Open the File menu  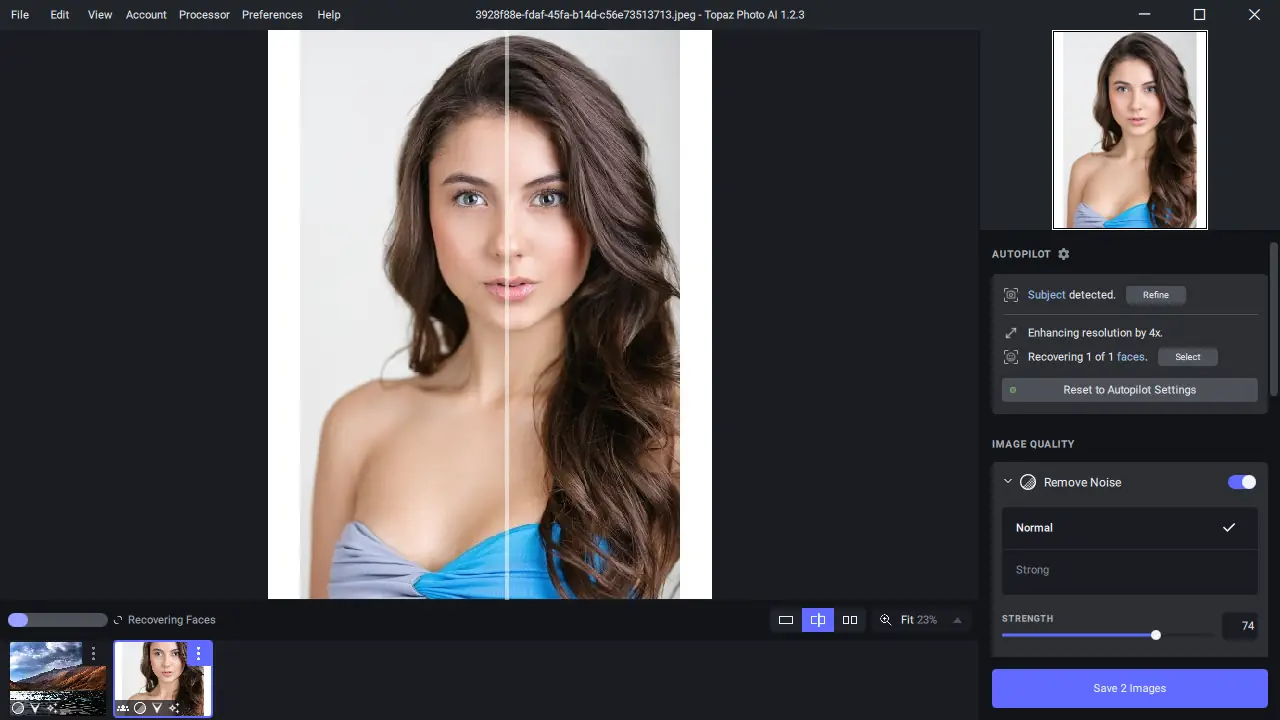click(20, 15)
